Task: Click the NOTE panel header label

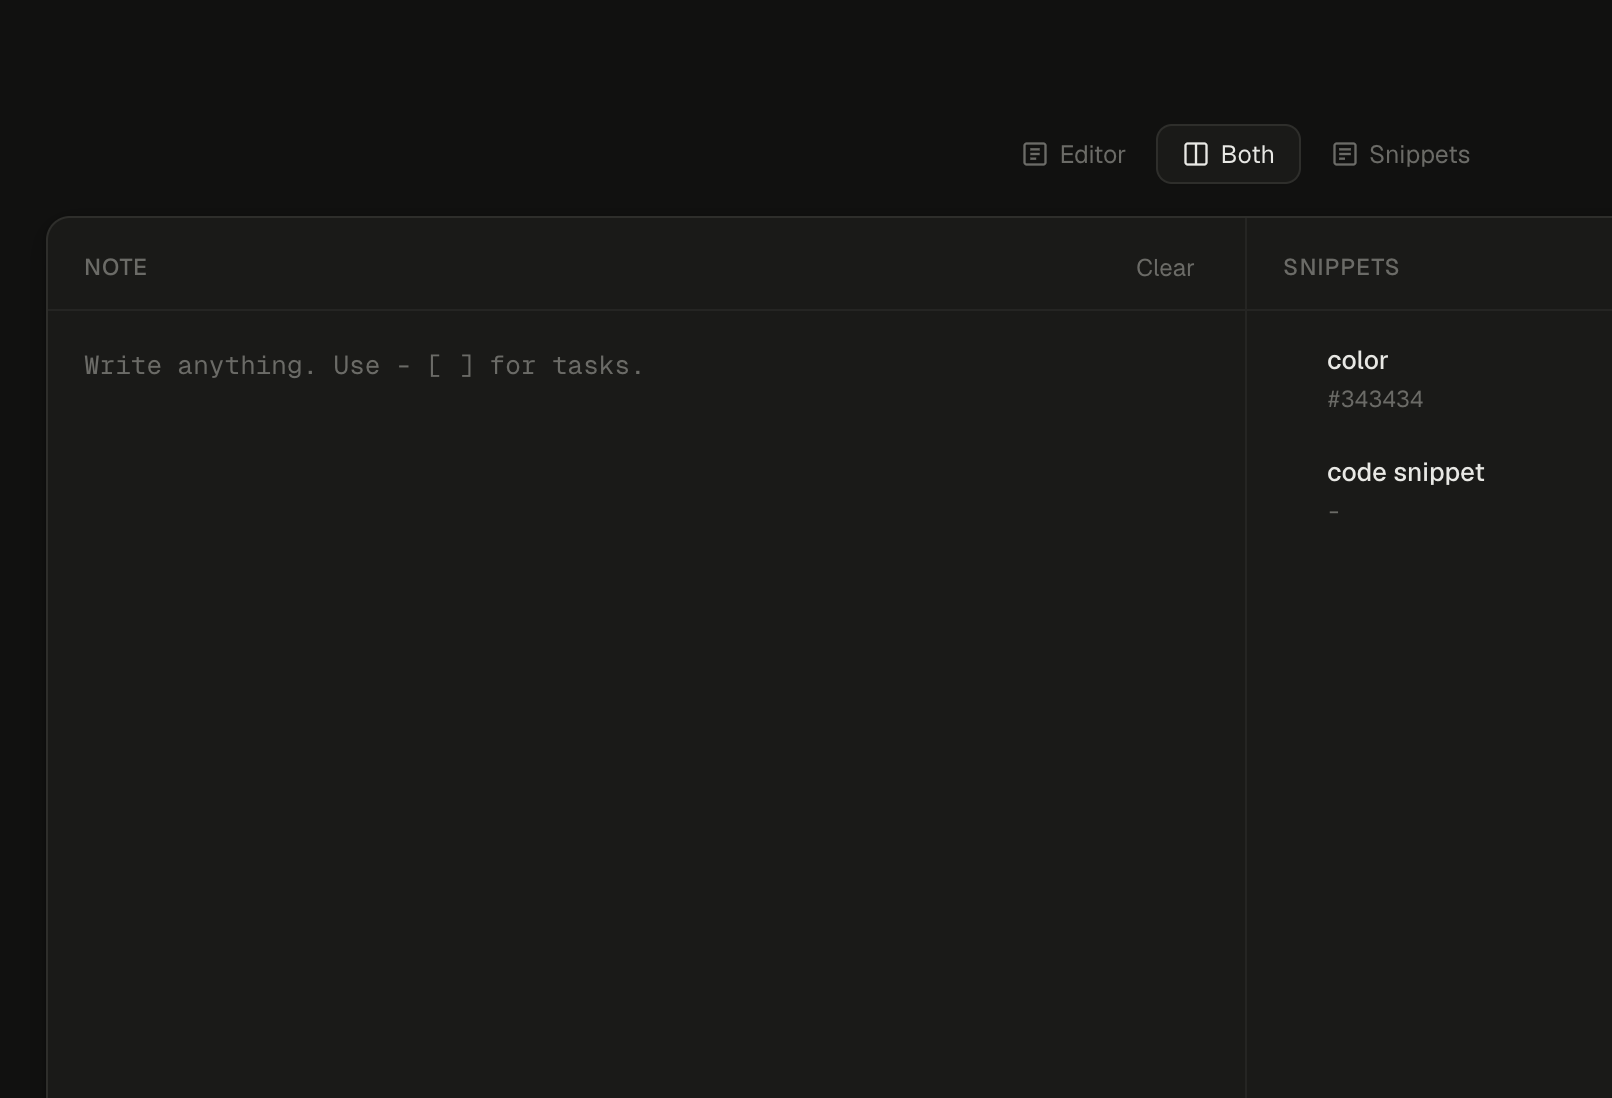Action: 116,267
